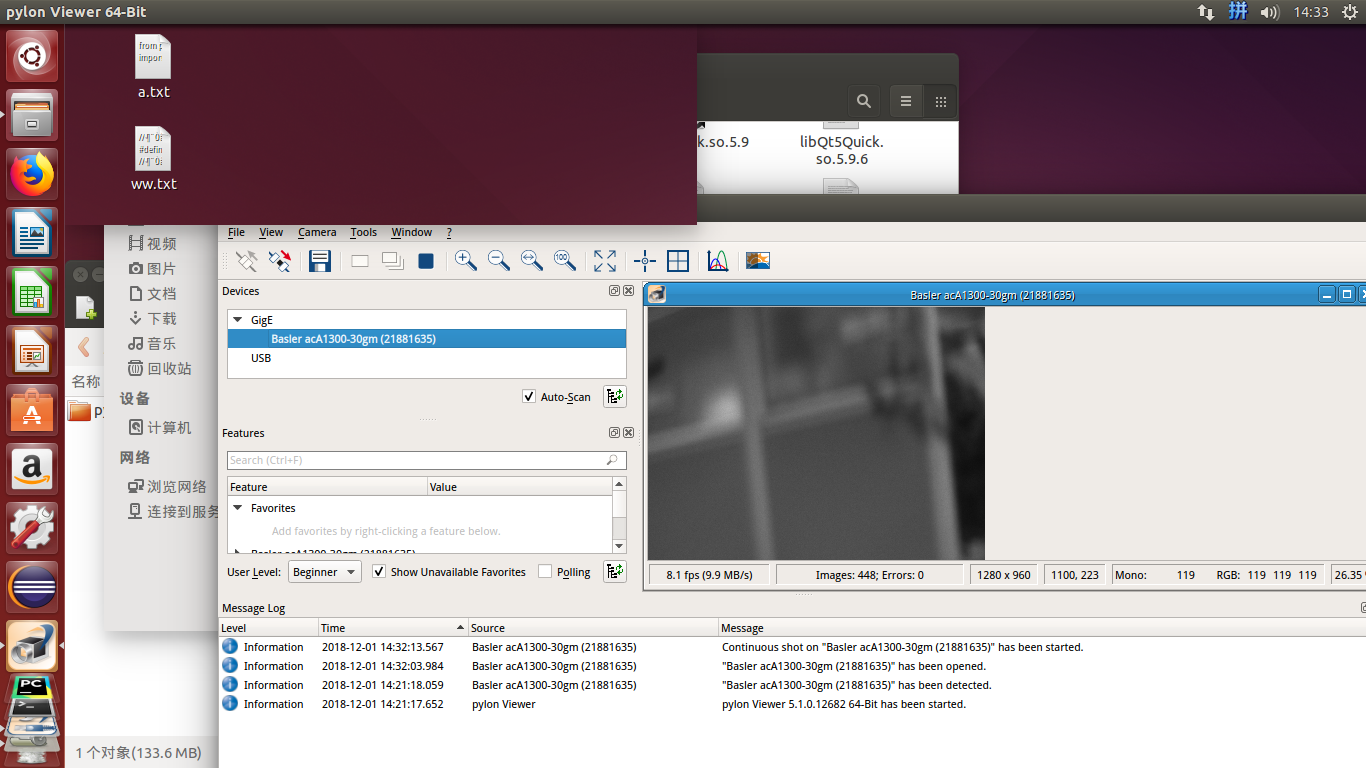Start Continuous Shot acquisition

[x=392, y=261]
